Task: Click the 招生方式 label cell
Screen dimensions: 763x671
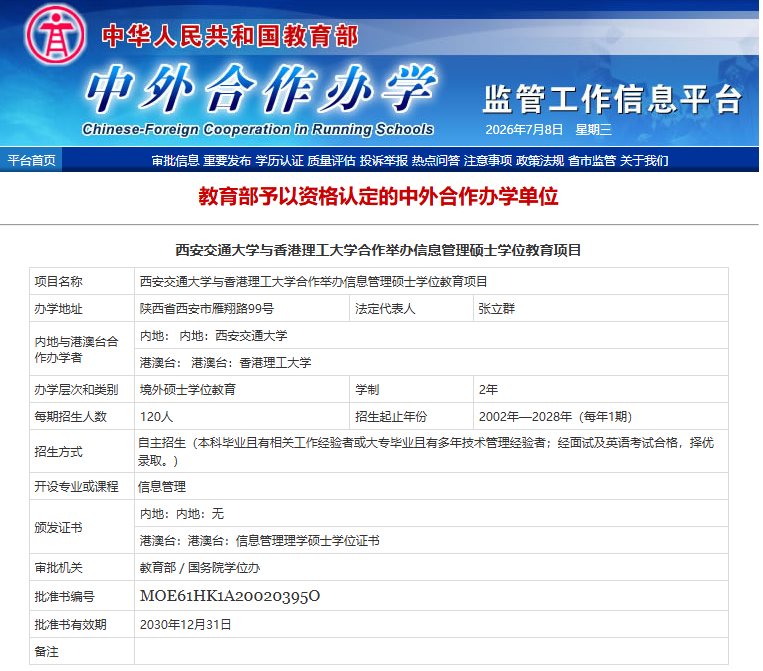Action: point(82,451)
